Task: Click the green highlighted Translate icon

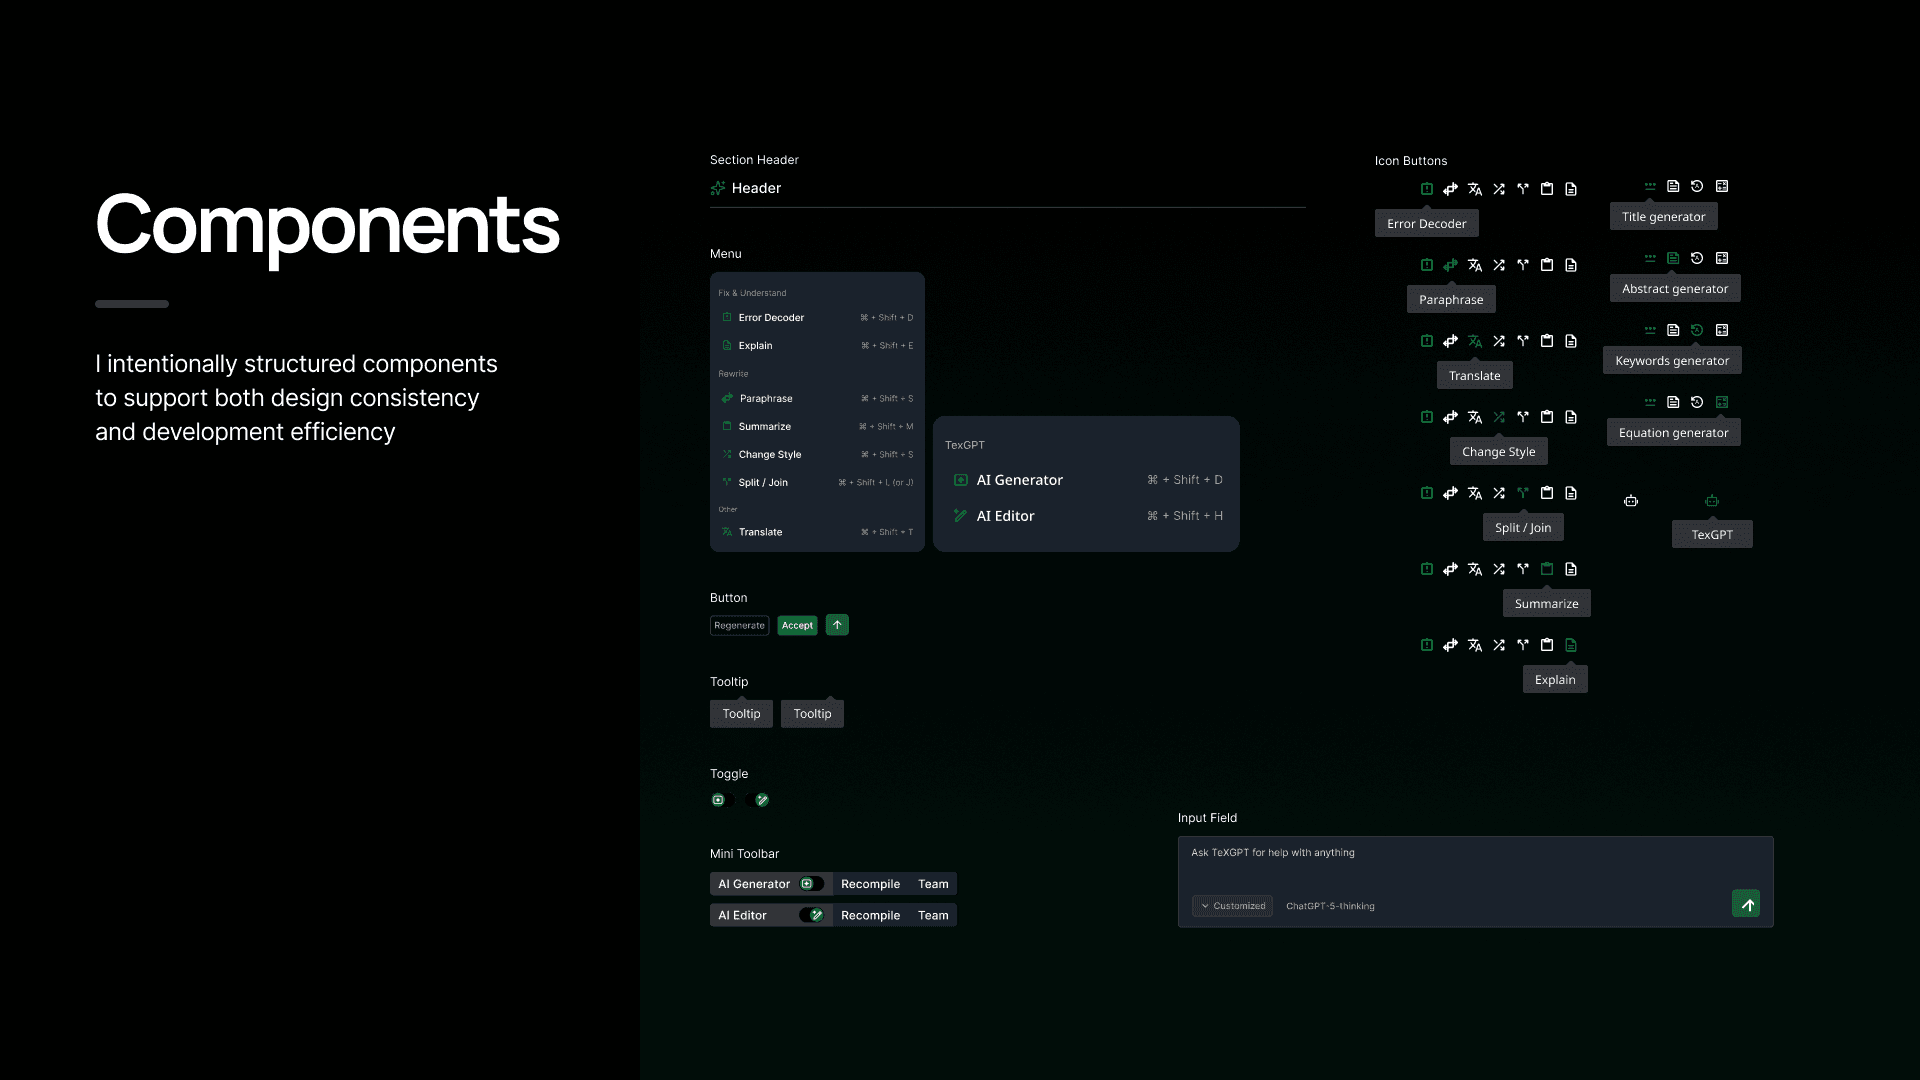Action: (x=1474, y=341)
